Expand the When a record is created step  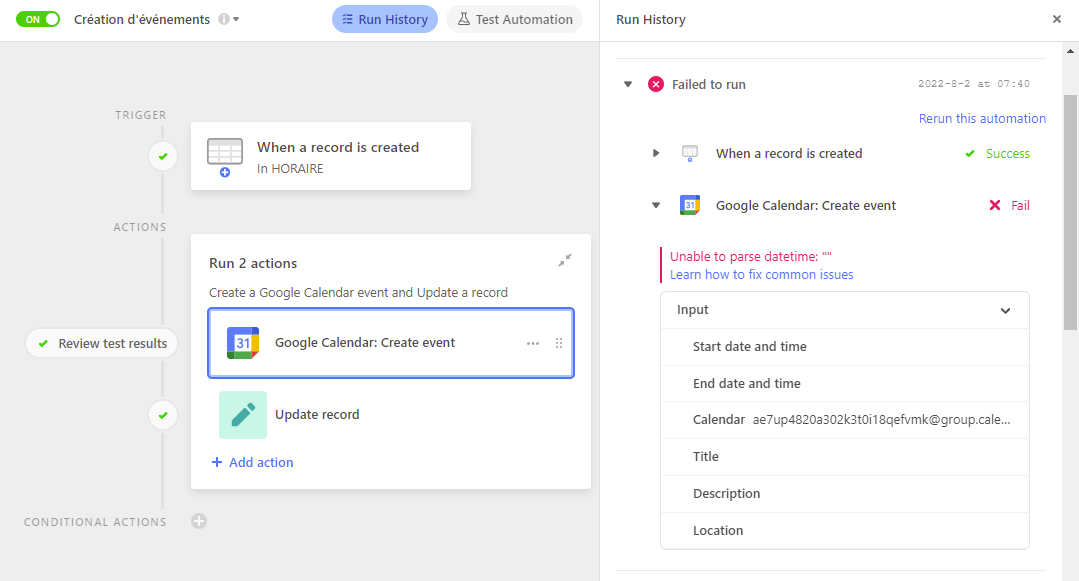(656, 153)
